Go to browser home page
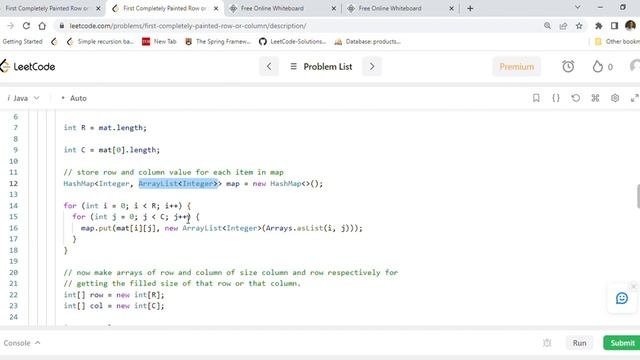The image size is (640, 360). coord(42,26)
